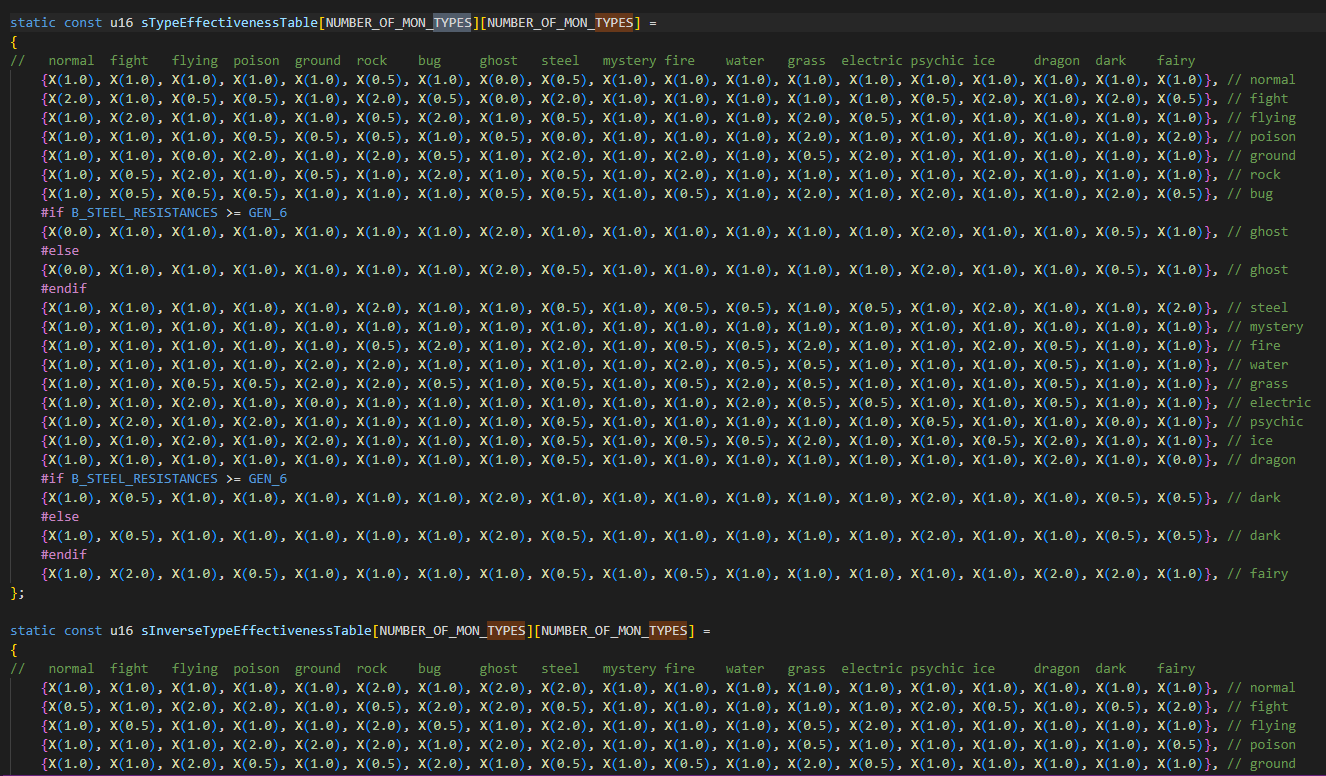
Task: Click the #endif directive above fairy row
Action: [63, 555]
